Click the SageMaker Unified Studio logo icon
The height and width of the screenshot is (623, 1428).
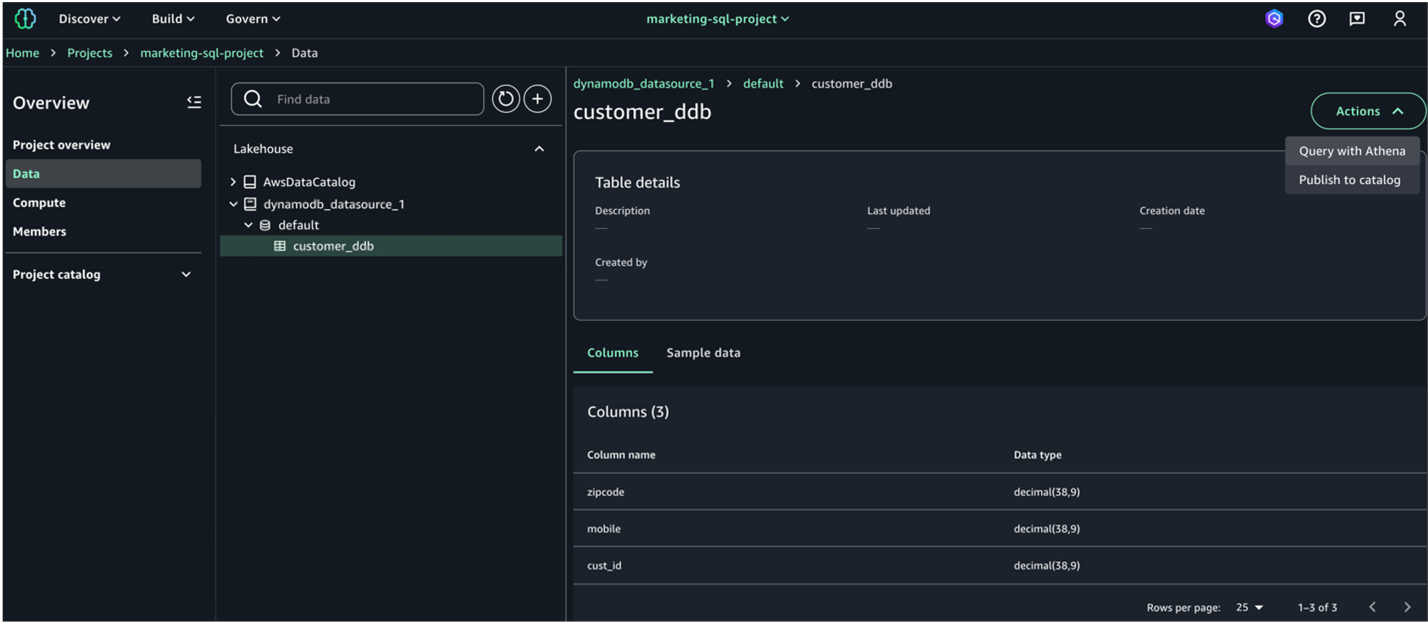point(24,19)
